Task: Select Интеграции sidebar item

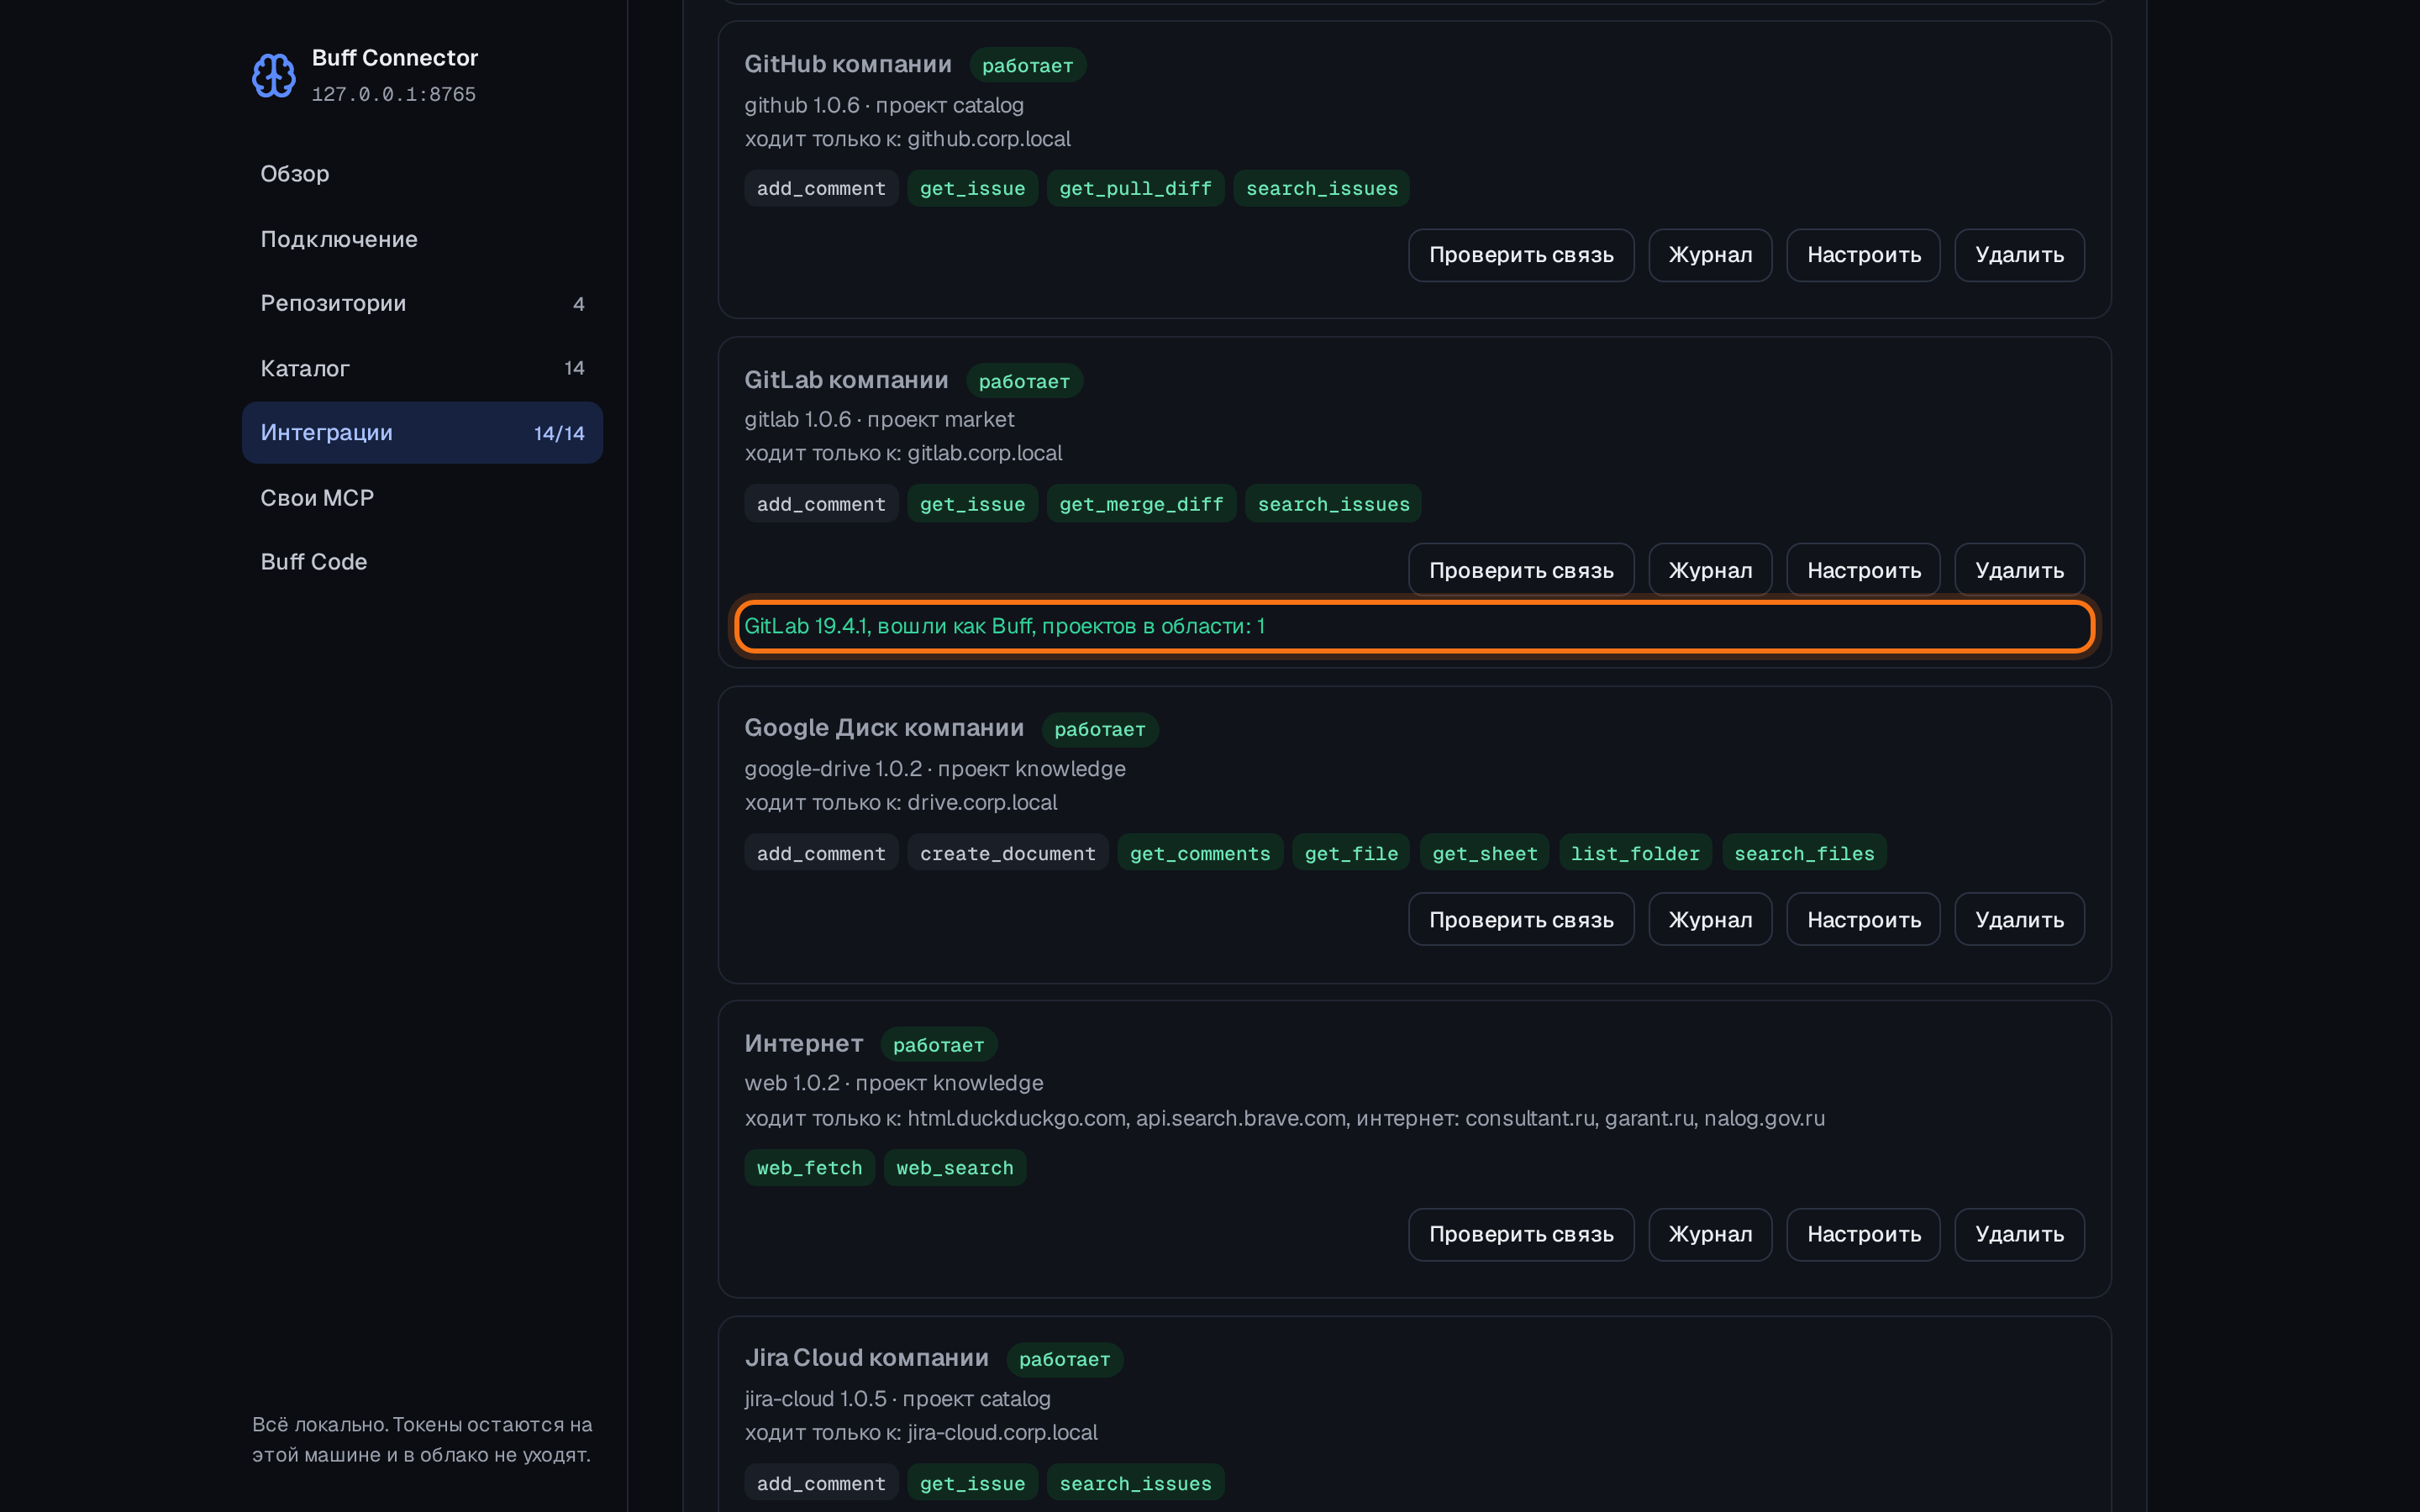Action: pos(422,433)
